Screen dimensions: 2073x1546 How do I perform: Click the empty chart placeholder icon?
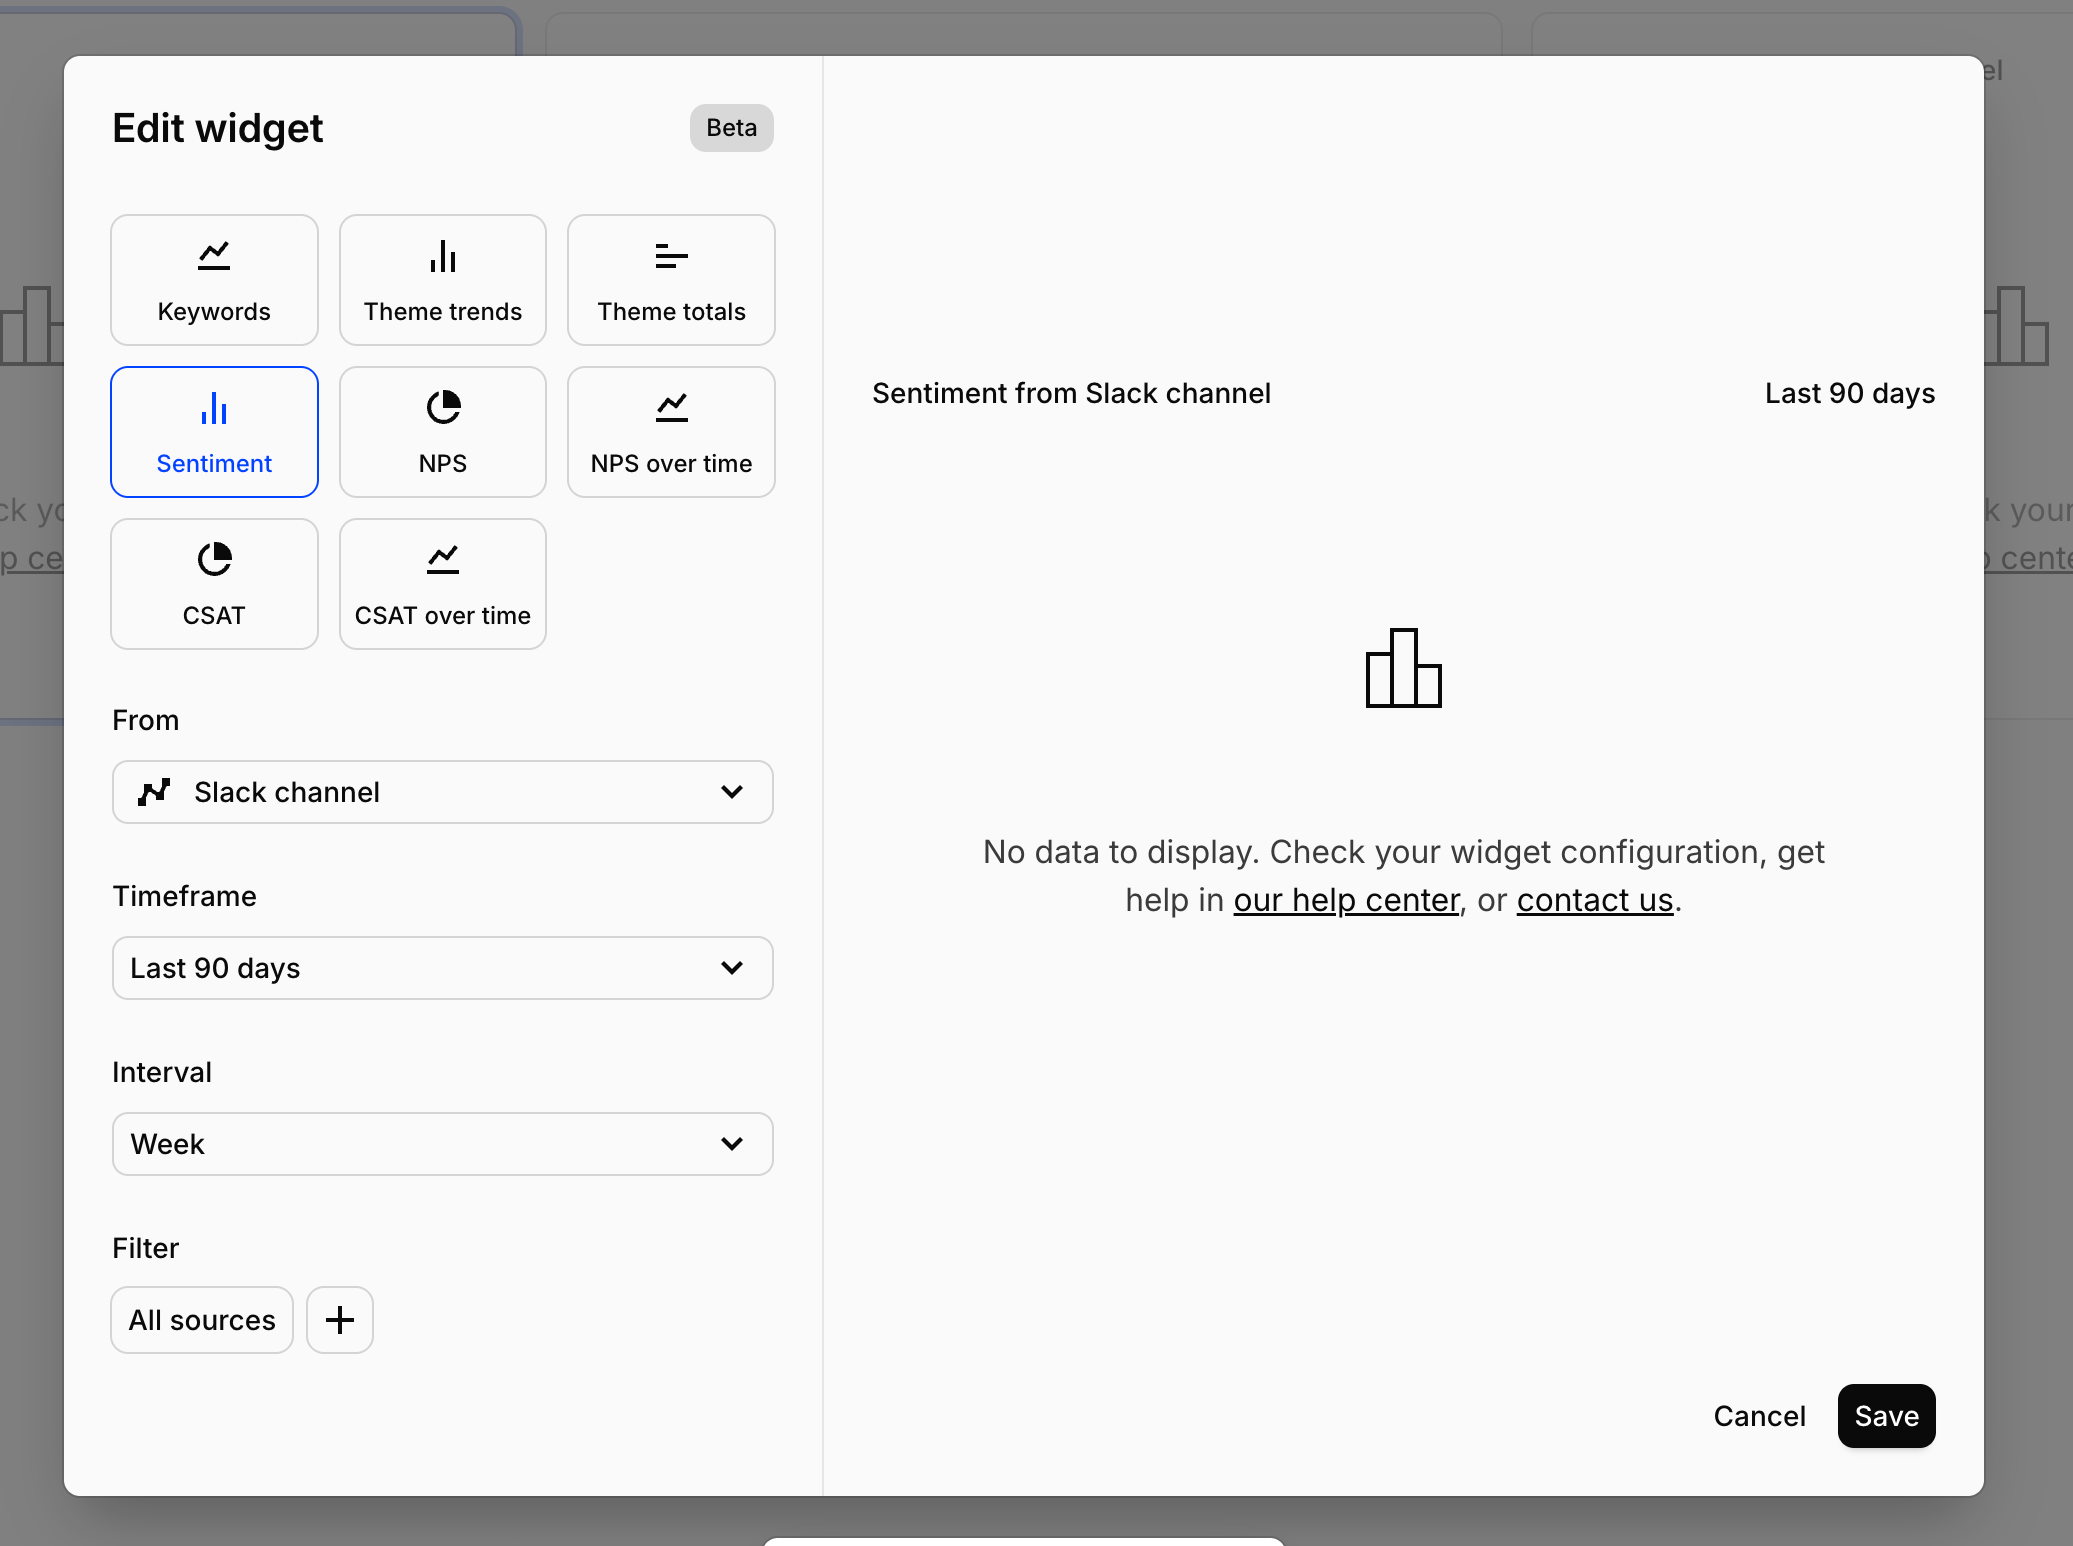(x=1403, y=668)
